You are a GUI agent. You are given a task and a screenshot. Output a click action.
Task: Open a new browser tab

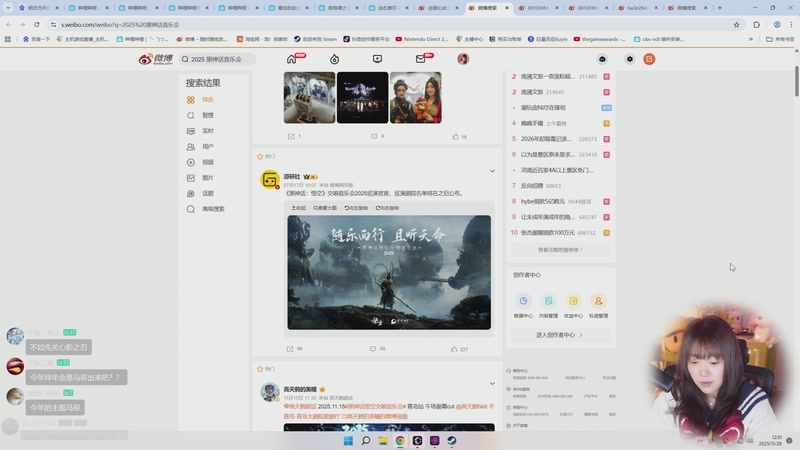click(719, 8)
